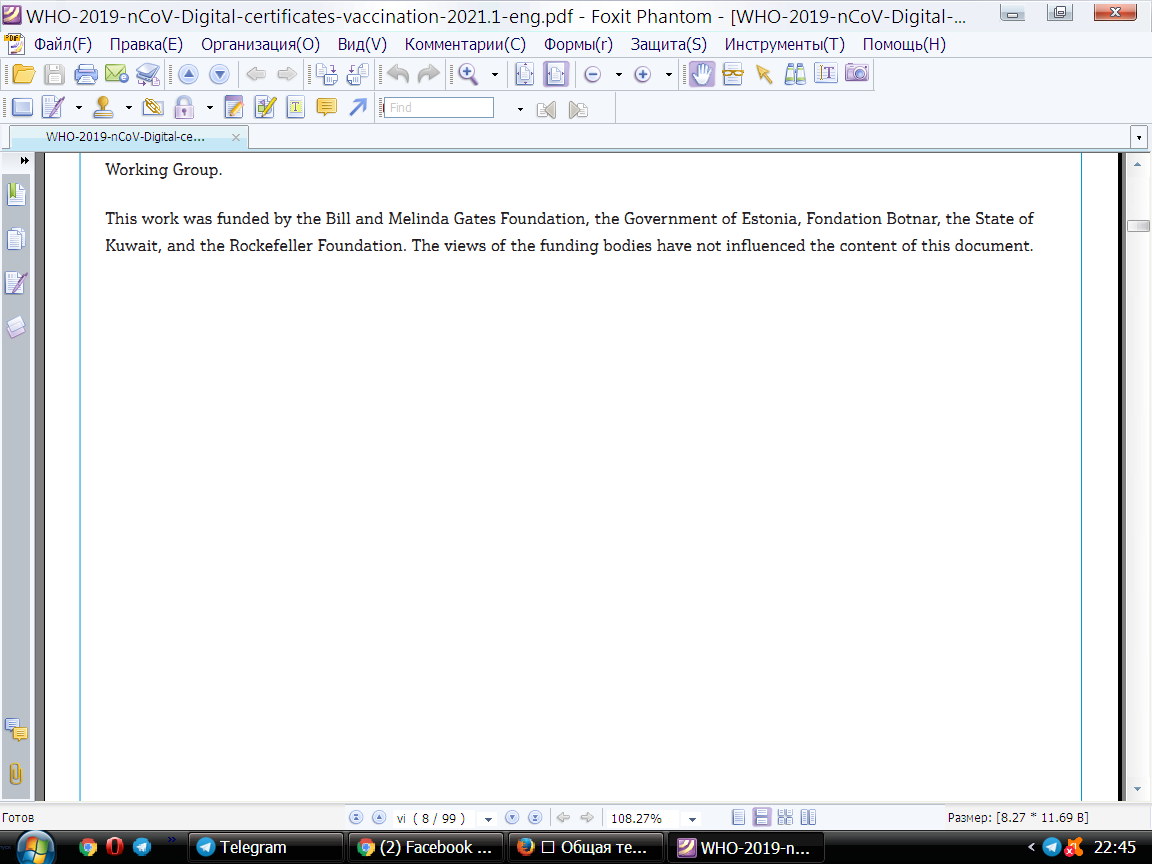Screen dimensions: 1152x864
Task: Toggle Continuous page layout
Action: [x=762, y=817]
